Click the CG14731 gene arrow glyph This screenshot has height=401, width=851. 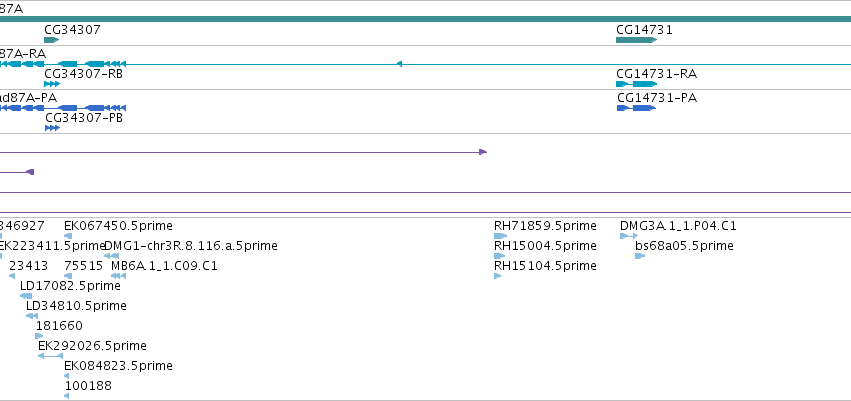(x=637, y=40)
